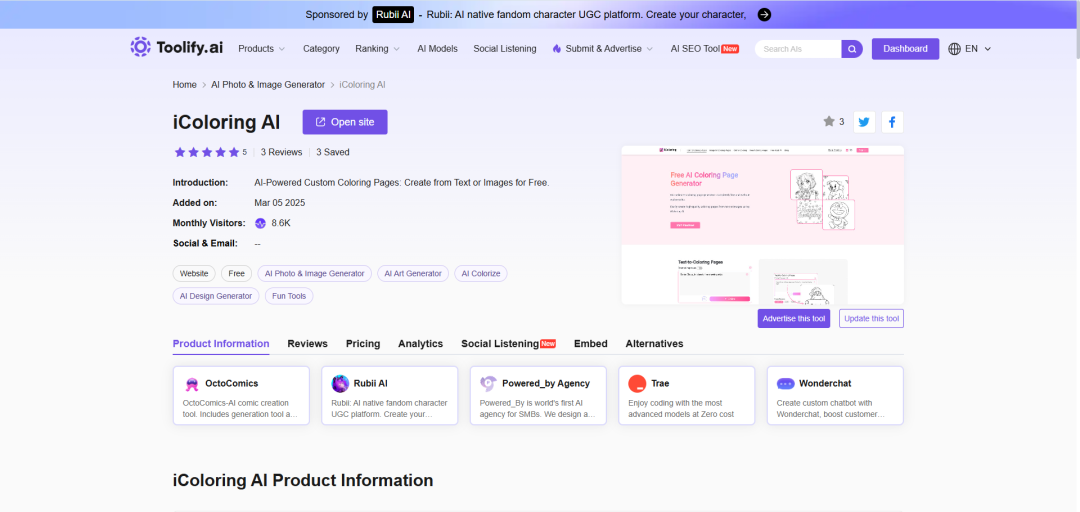Screen dimensions: 1080x512
Task: Click the Dashboard button
Action: tap(905, 49)
